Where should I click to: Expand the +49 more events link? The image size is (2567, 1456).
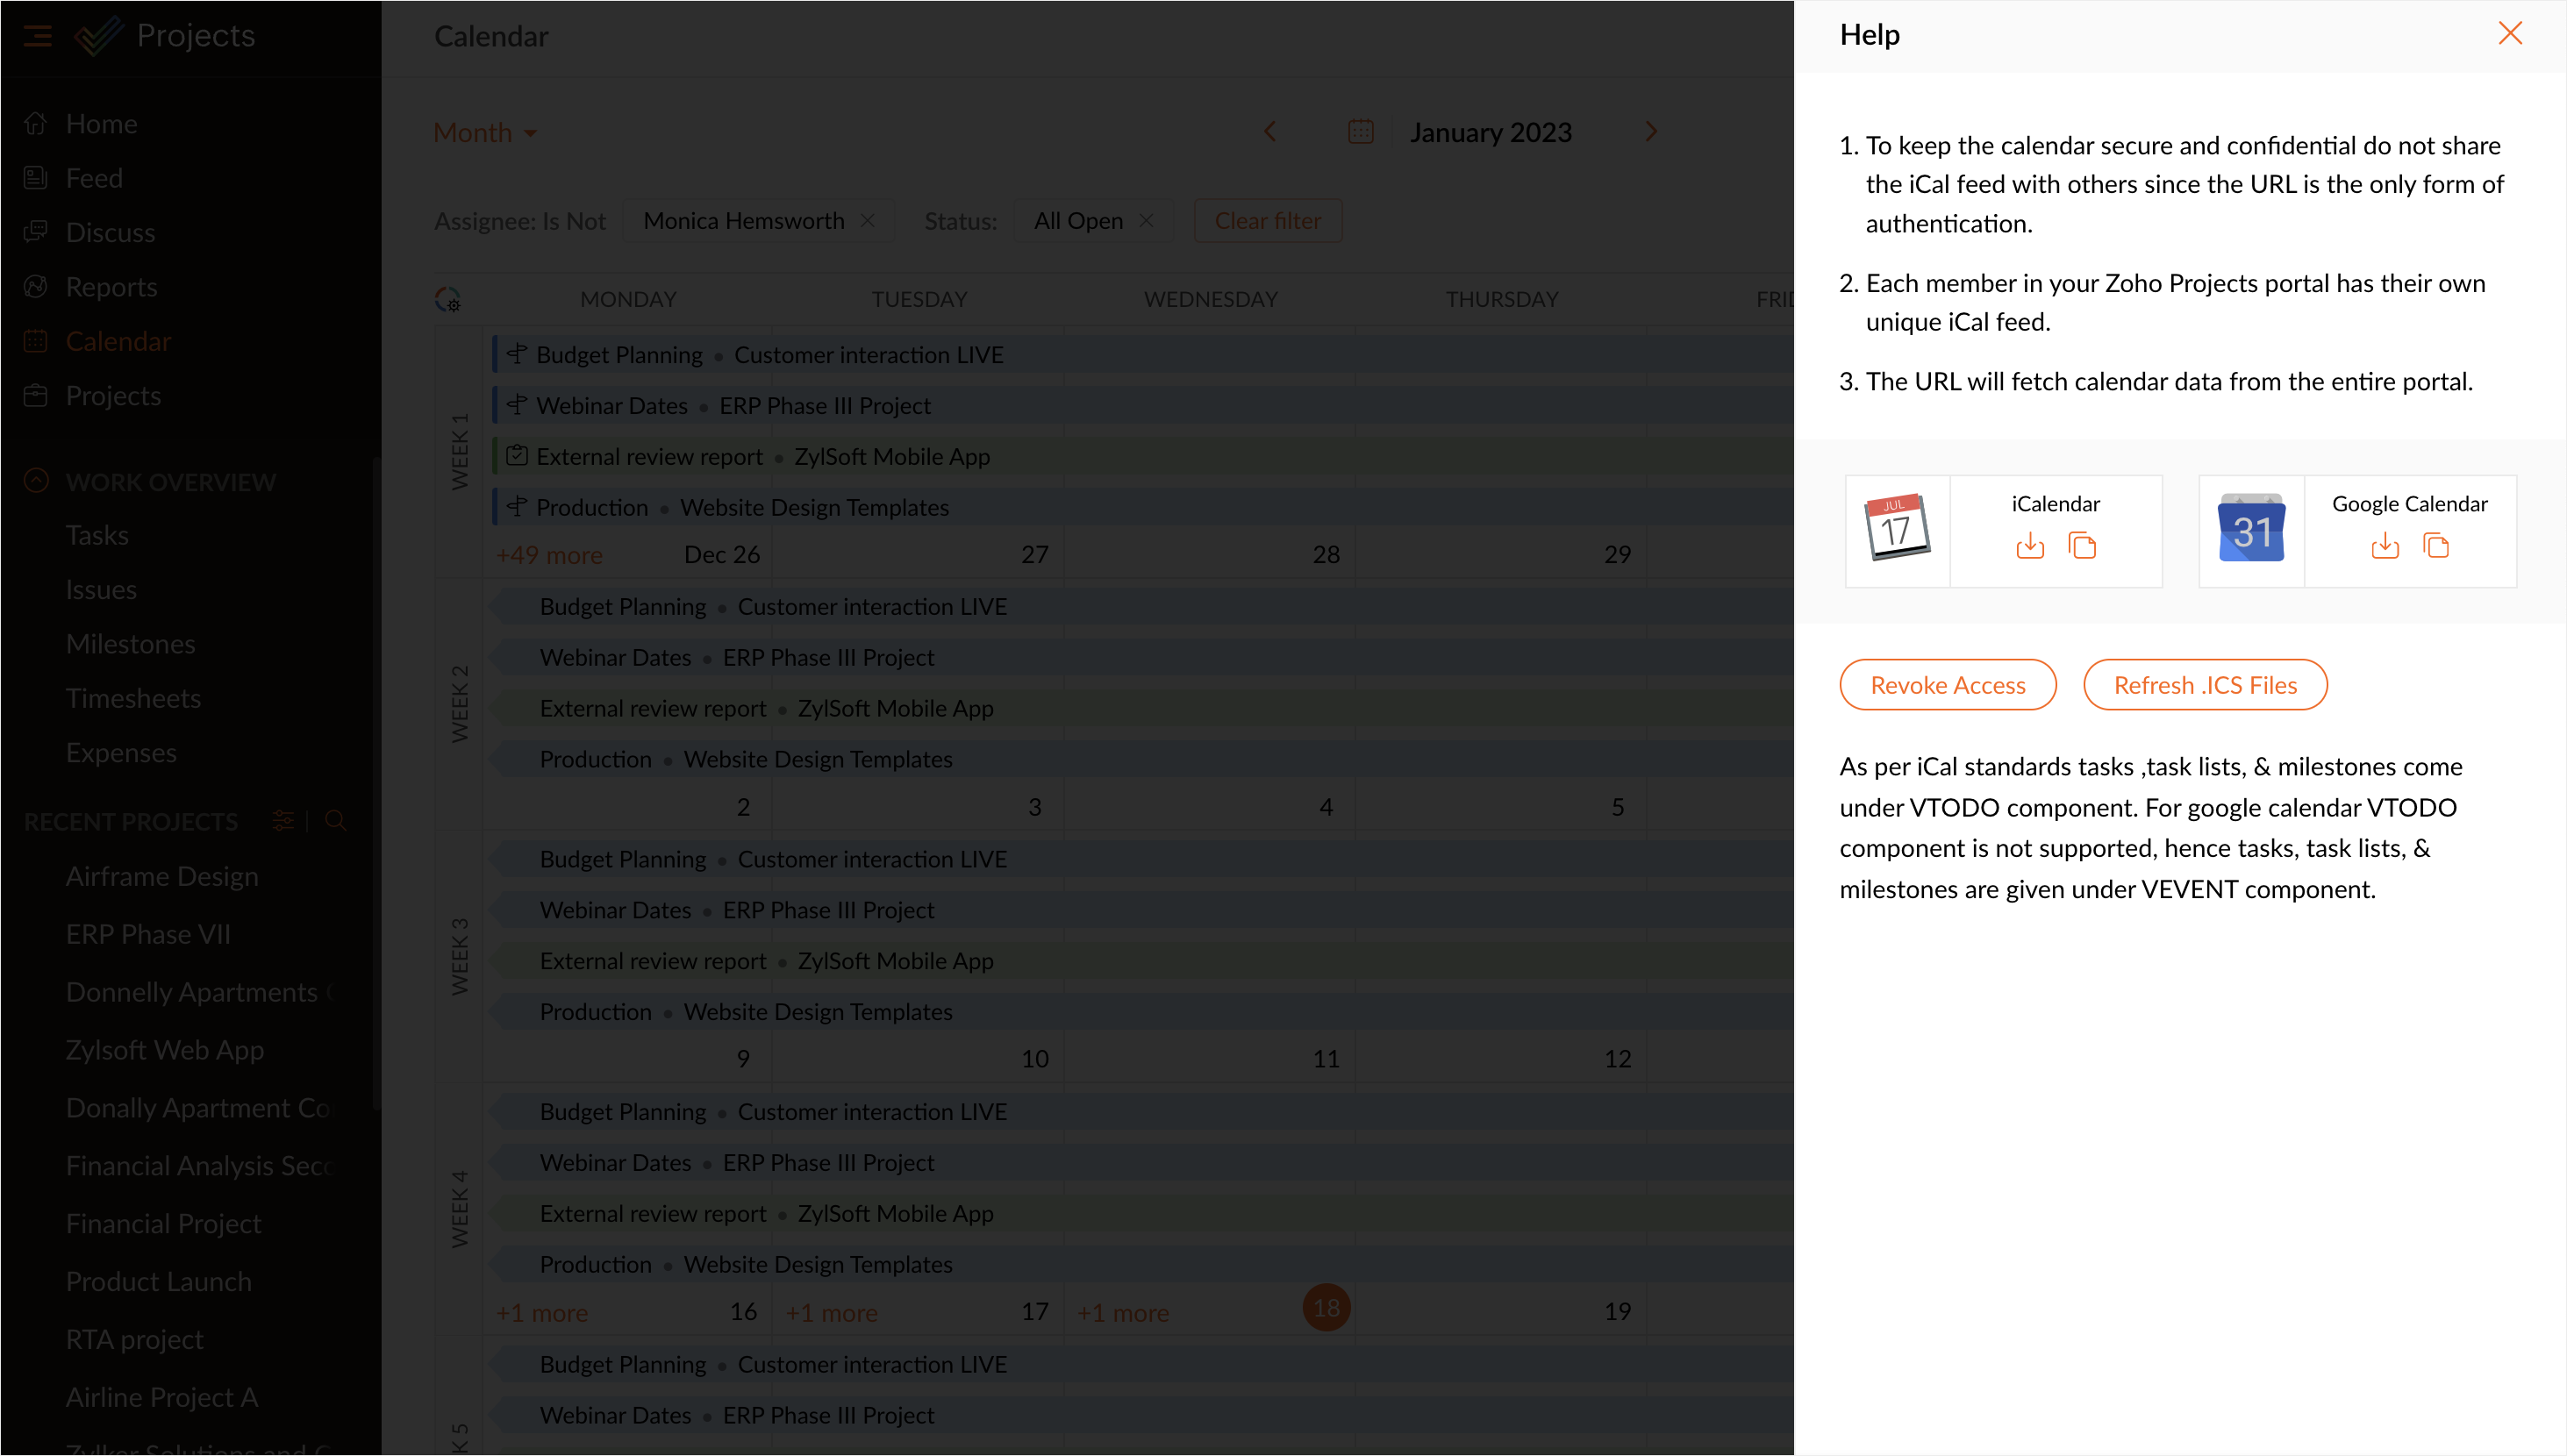(549, 555)
